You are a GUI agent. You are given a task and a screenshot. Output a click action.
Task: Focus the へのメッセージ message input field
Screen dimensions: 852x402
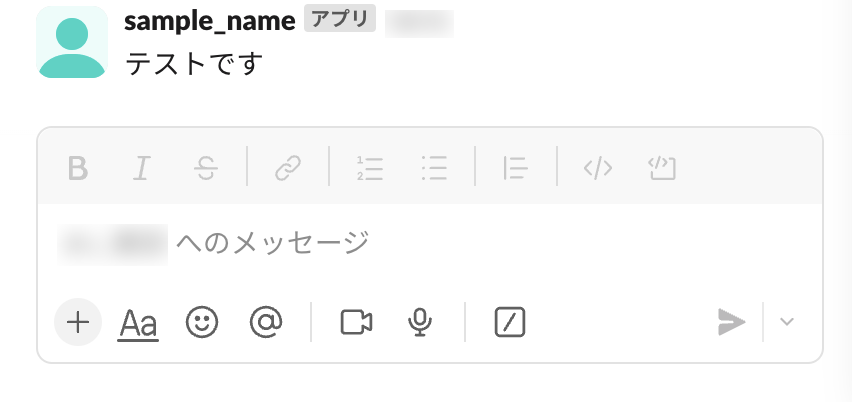(x=430, y=244)
